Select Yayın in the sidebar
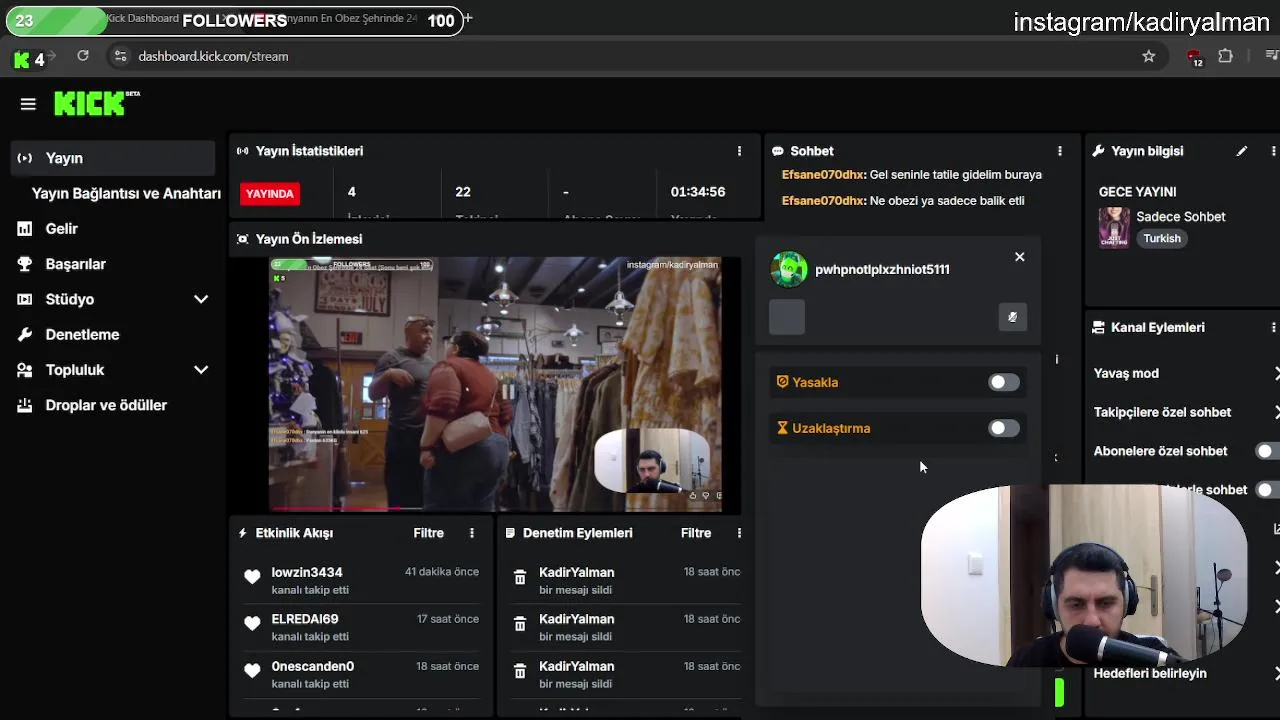1280x720 pixels. (113, 158)
